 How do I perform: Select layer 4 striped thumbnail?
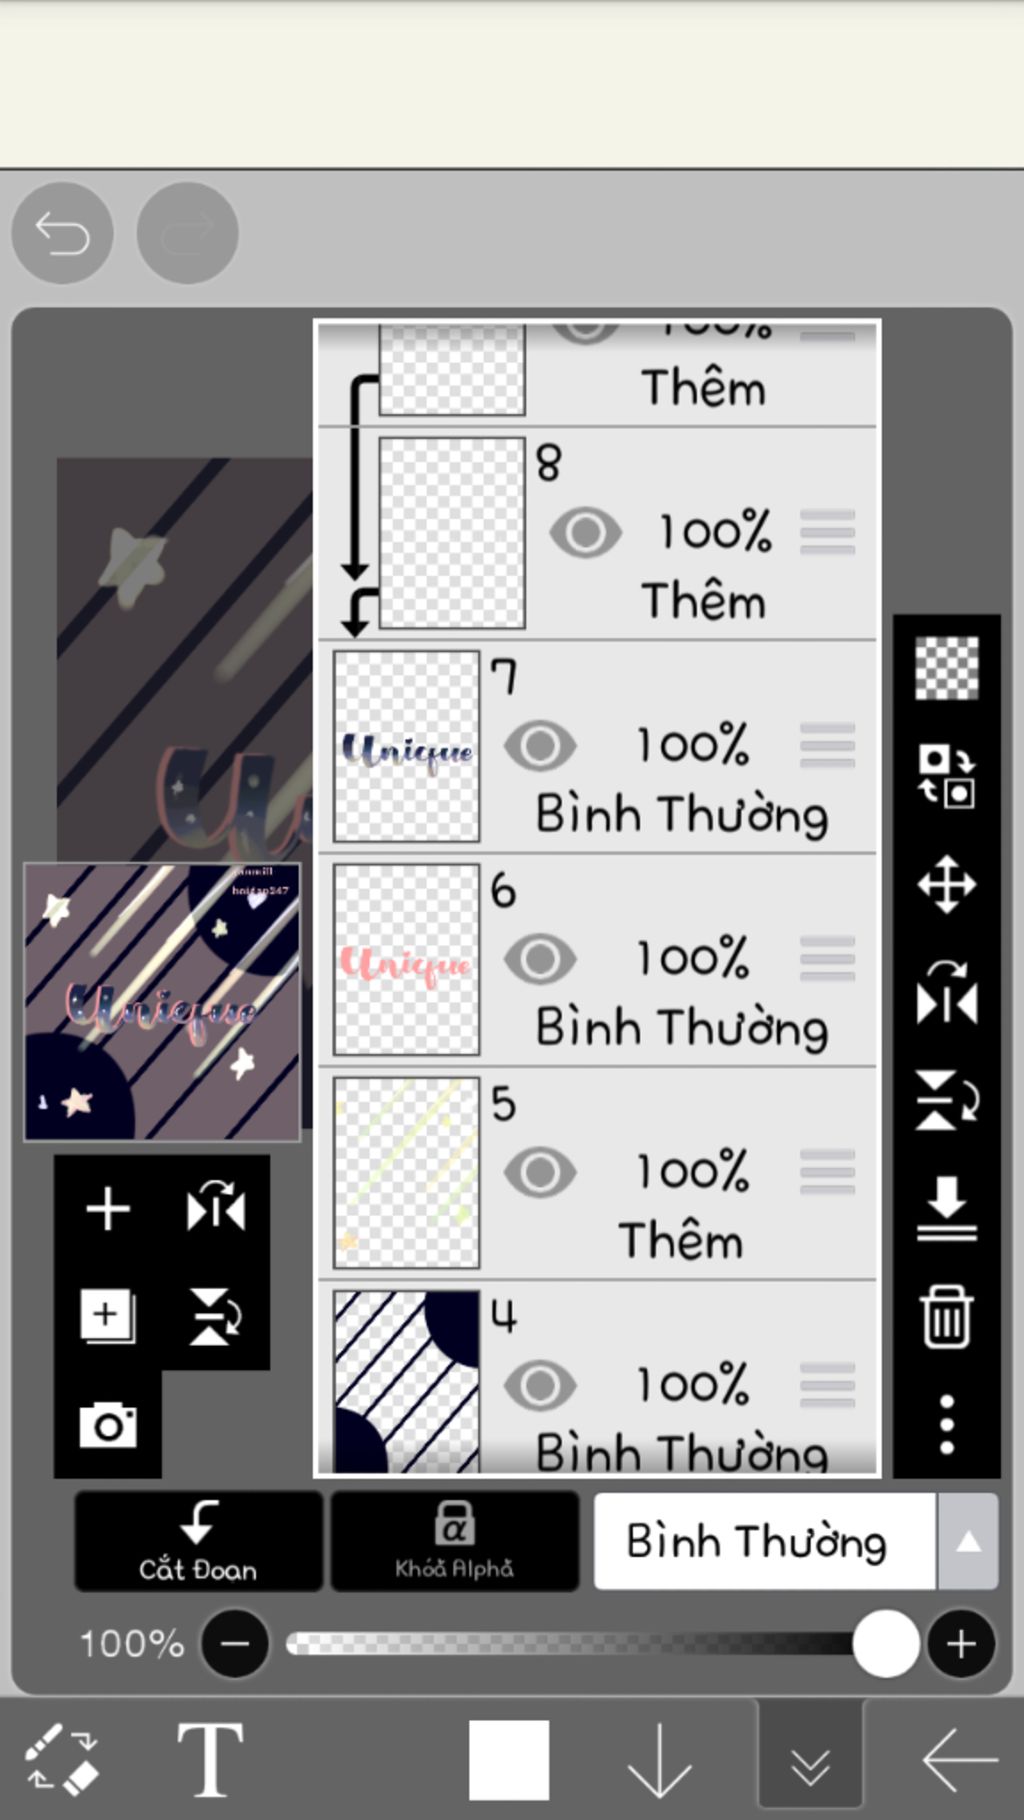click(x=406, y=1380)
